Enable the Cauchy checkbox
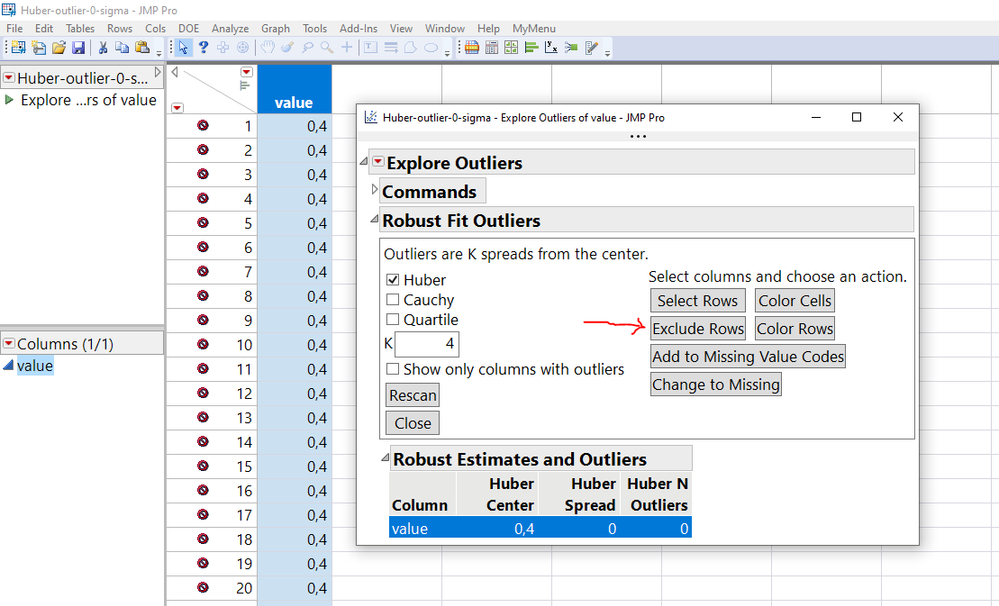This screenshot has width=999, height=606. [392, 300]
